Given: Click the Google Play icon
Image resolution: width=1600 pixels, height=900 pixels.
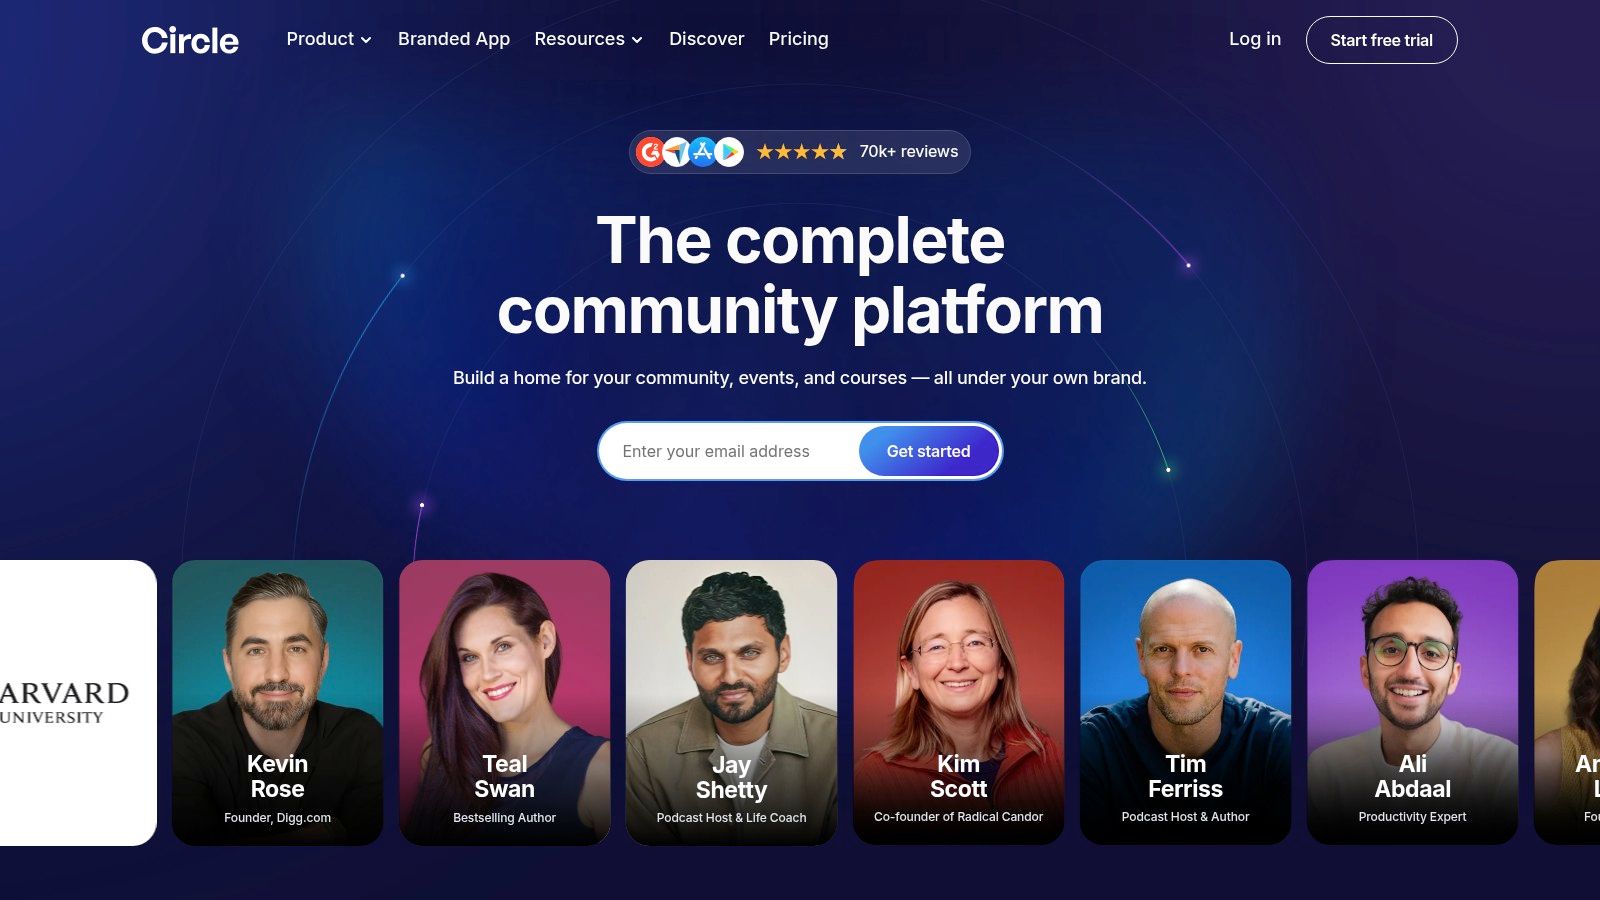Looking at the screenshot, I should [730, 152].
